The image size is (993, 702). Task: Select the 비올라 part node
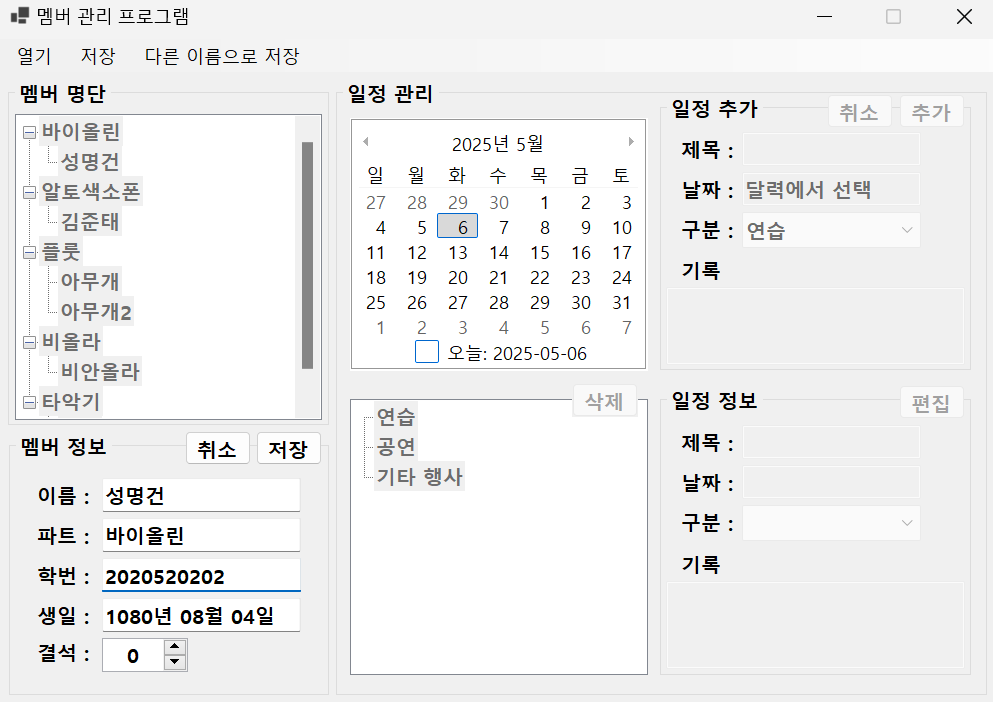pyautogui.click(x=71, y=341)
